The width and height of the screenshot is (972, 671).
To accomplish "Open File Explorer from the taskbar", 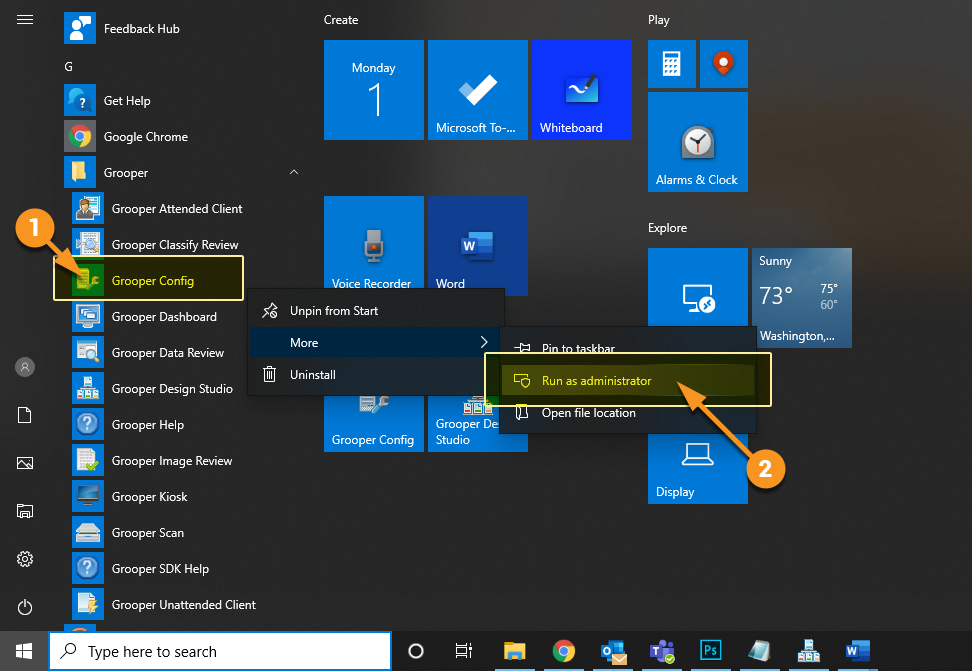I will [x=514, y=652].
